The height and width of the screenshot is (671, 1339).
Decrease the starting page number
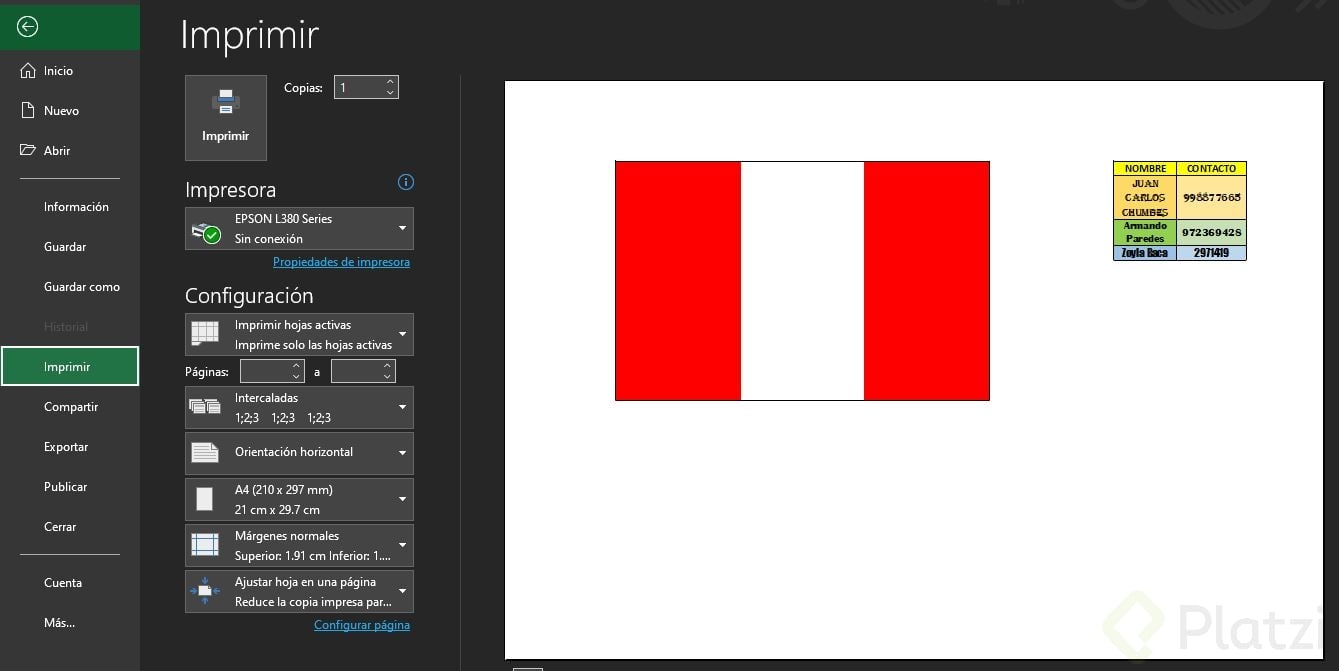click(x=296, y=377)
